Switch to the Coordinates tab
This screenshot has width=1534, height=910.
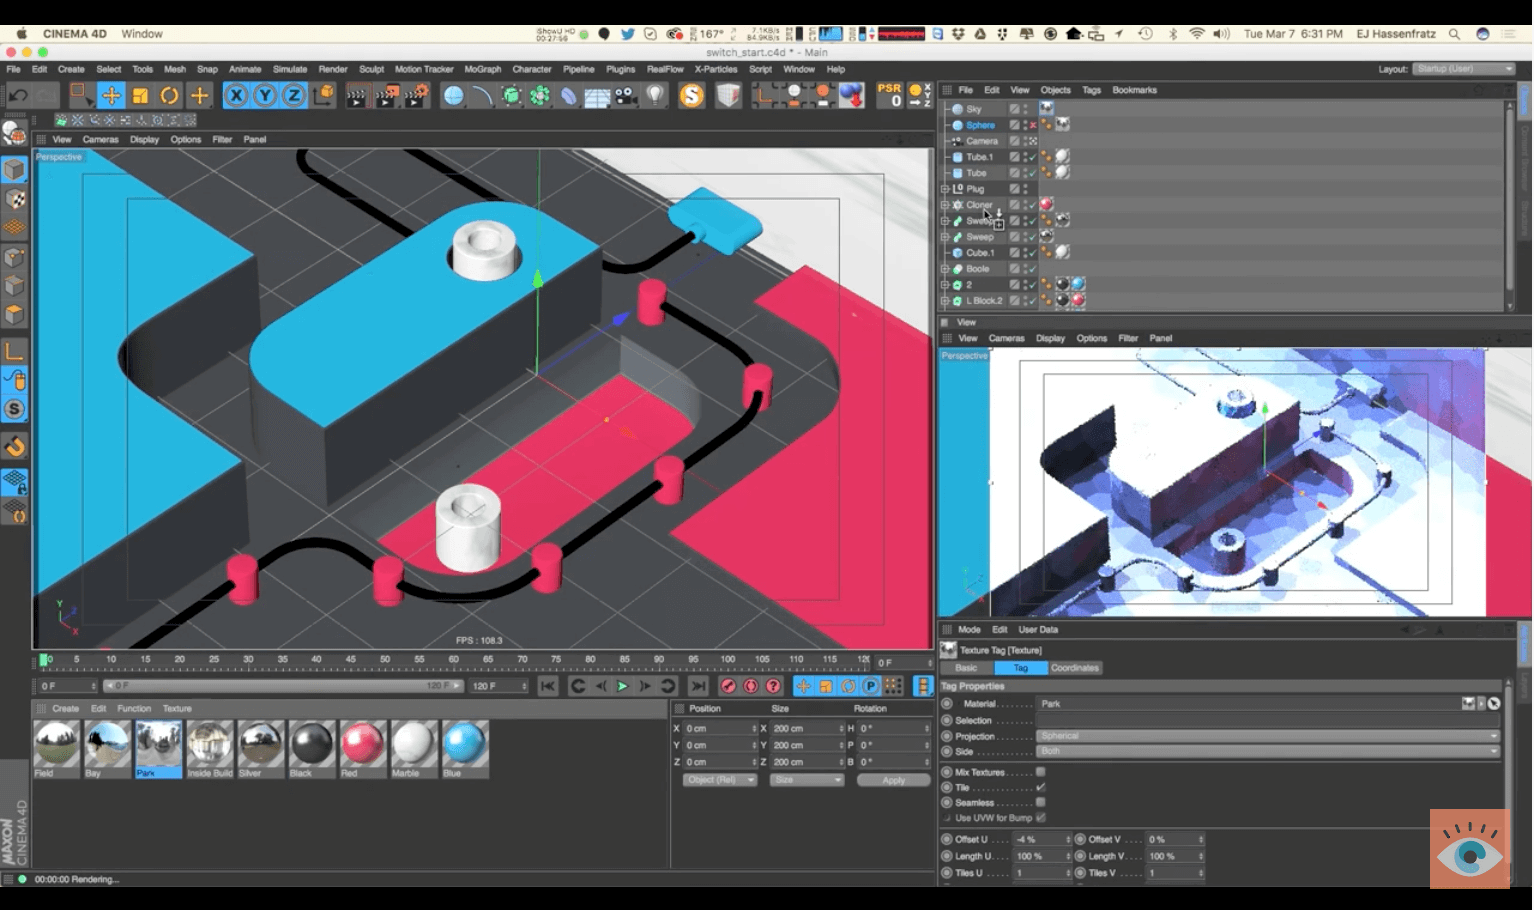(x=1074, y=668)
